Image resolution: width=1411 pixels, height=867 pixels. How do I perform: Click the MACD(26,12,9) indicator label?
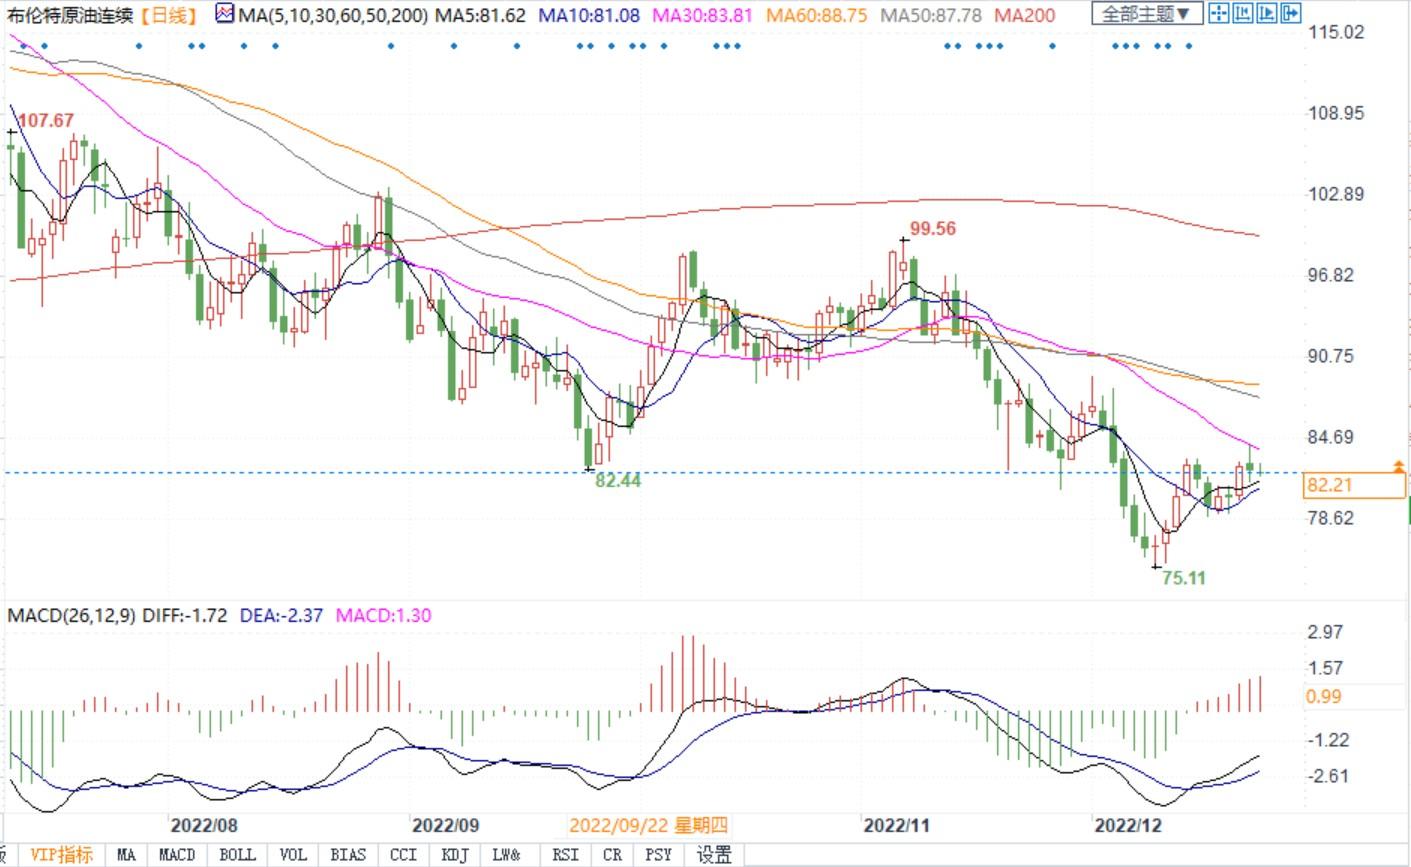(71, 615)
